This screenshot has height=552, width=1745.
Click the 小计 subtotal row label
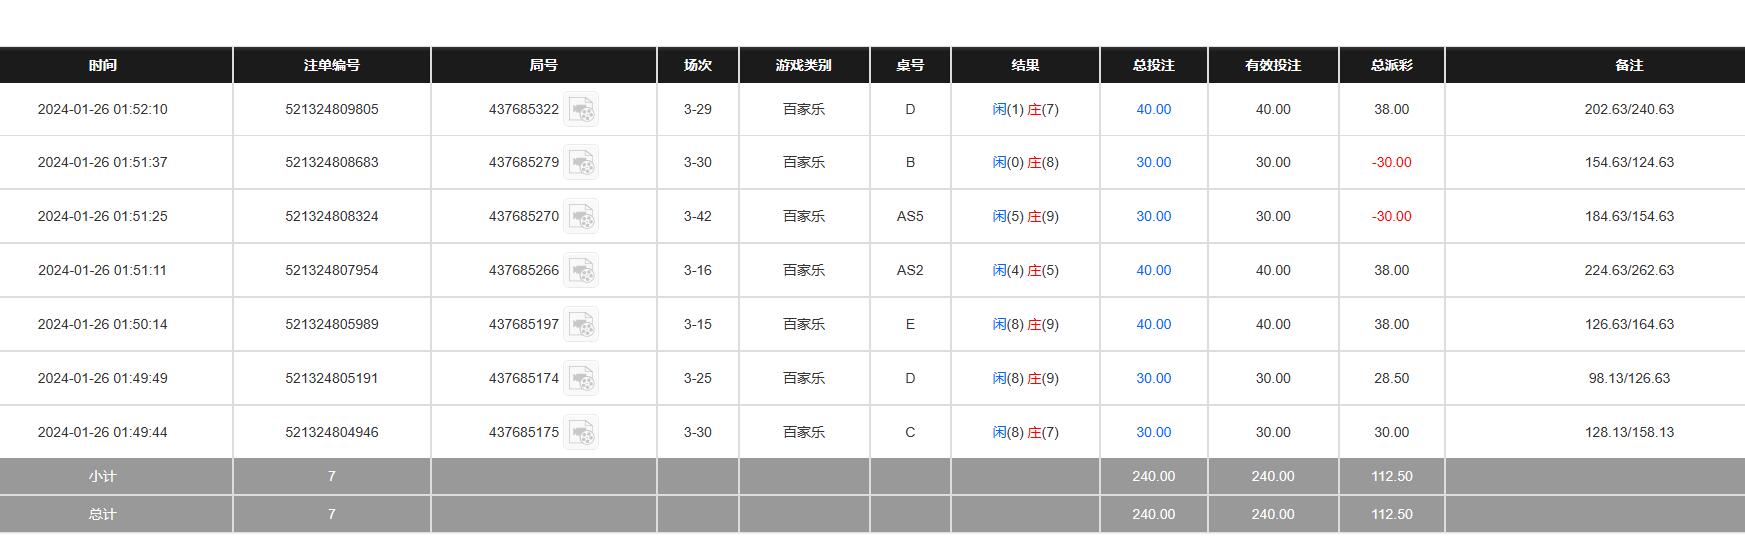pos(103,476)
